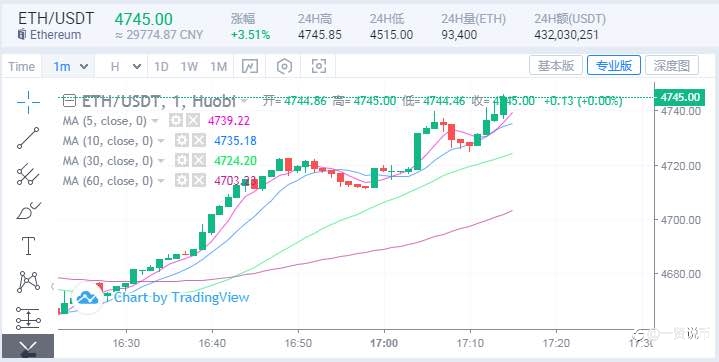The width and height of the screenshot is (719, 362).
Task: Click the 24H high 4745.85 value
Action: 320,35
